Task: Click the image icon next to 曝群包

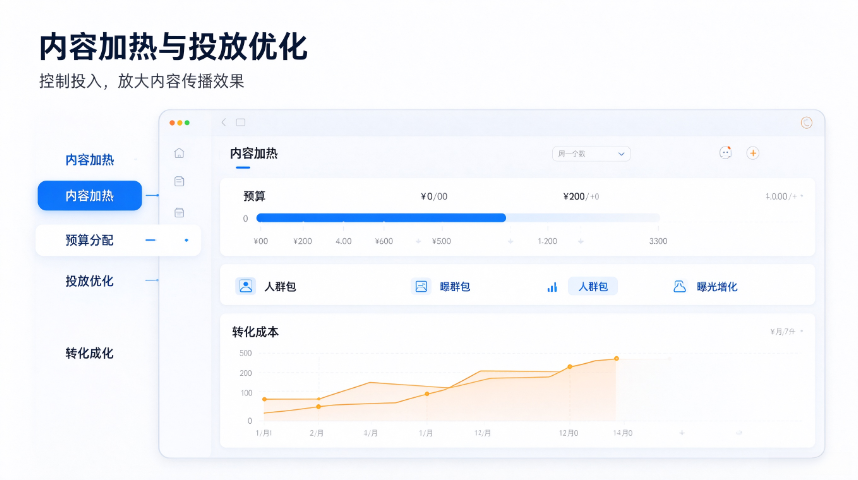Action: tap(421, 286)
